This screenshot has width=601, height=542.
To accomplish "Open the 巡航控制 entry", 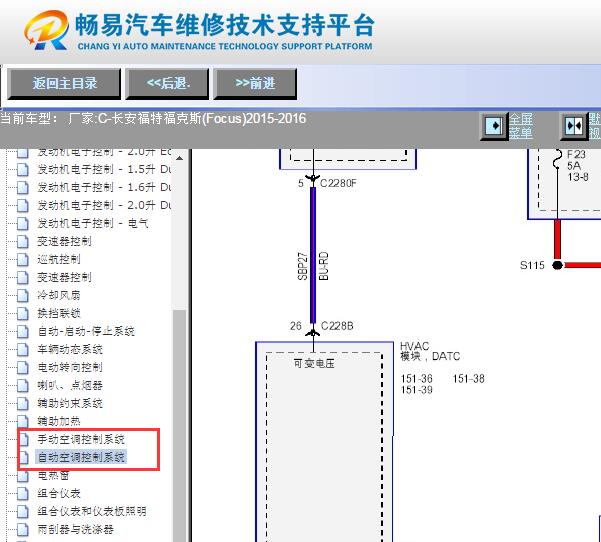I will (59, 259).
